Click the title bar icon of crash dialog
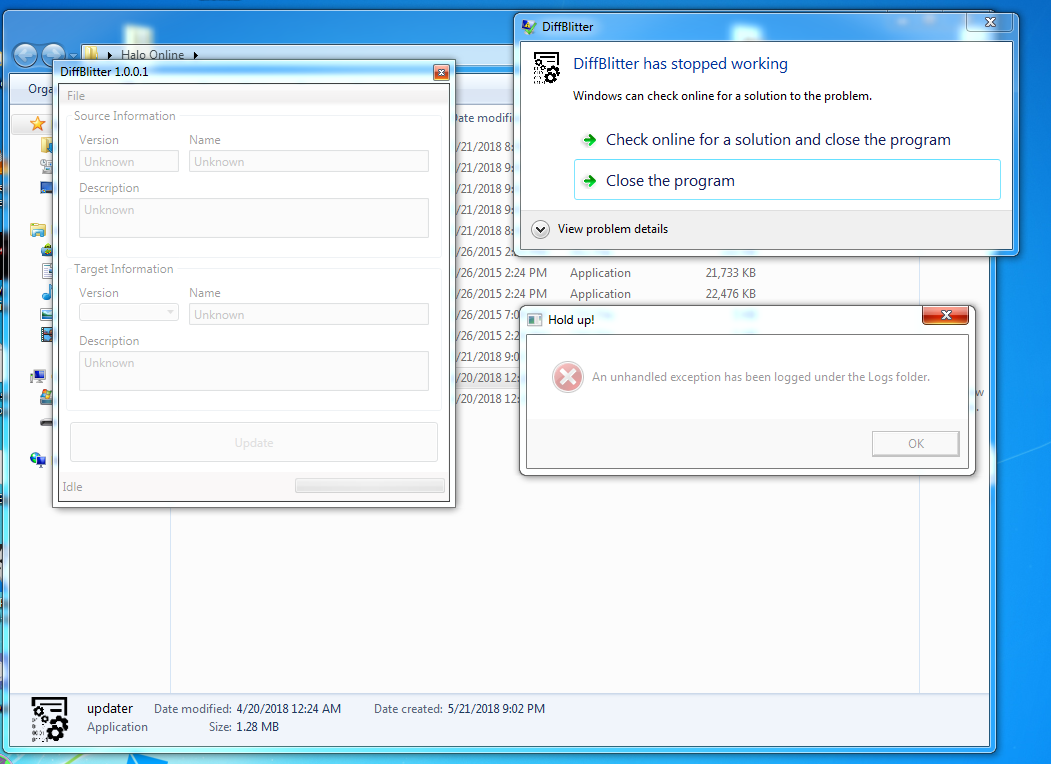 click(529, 27)
